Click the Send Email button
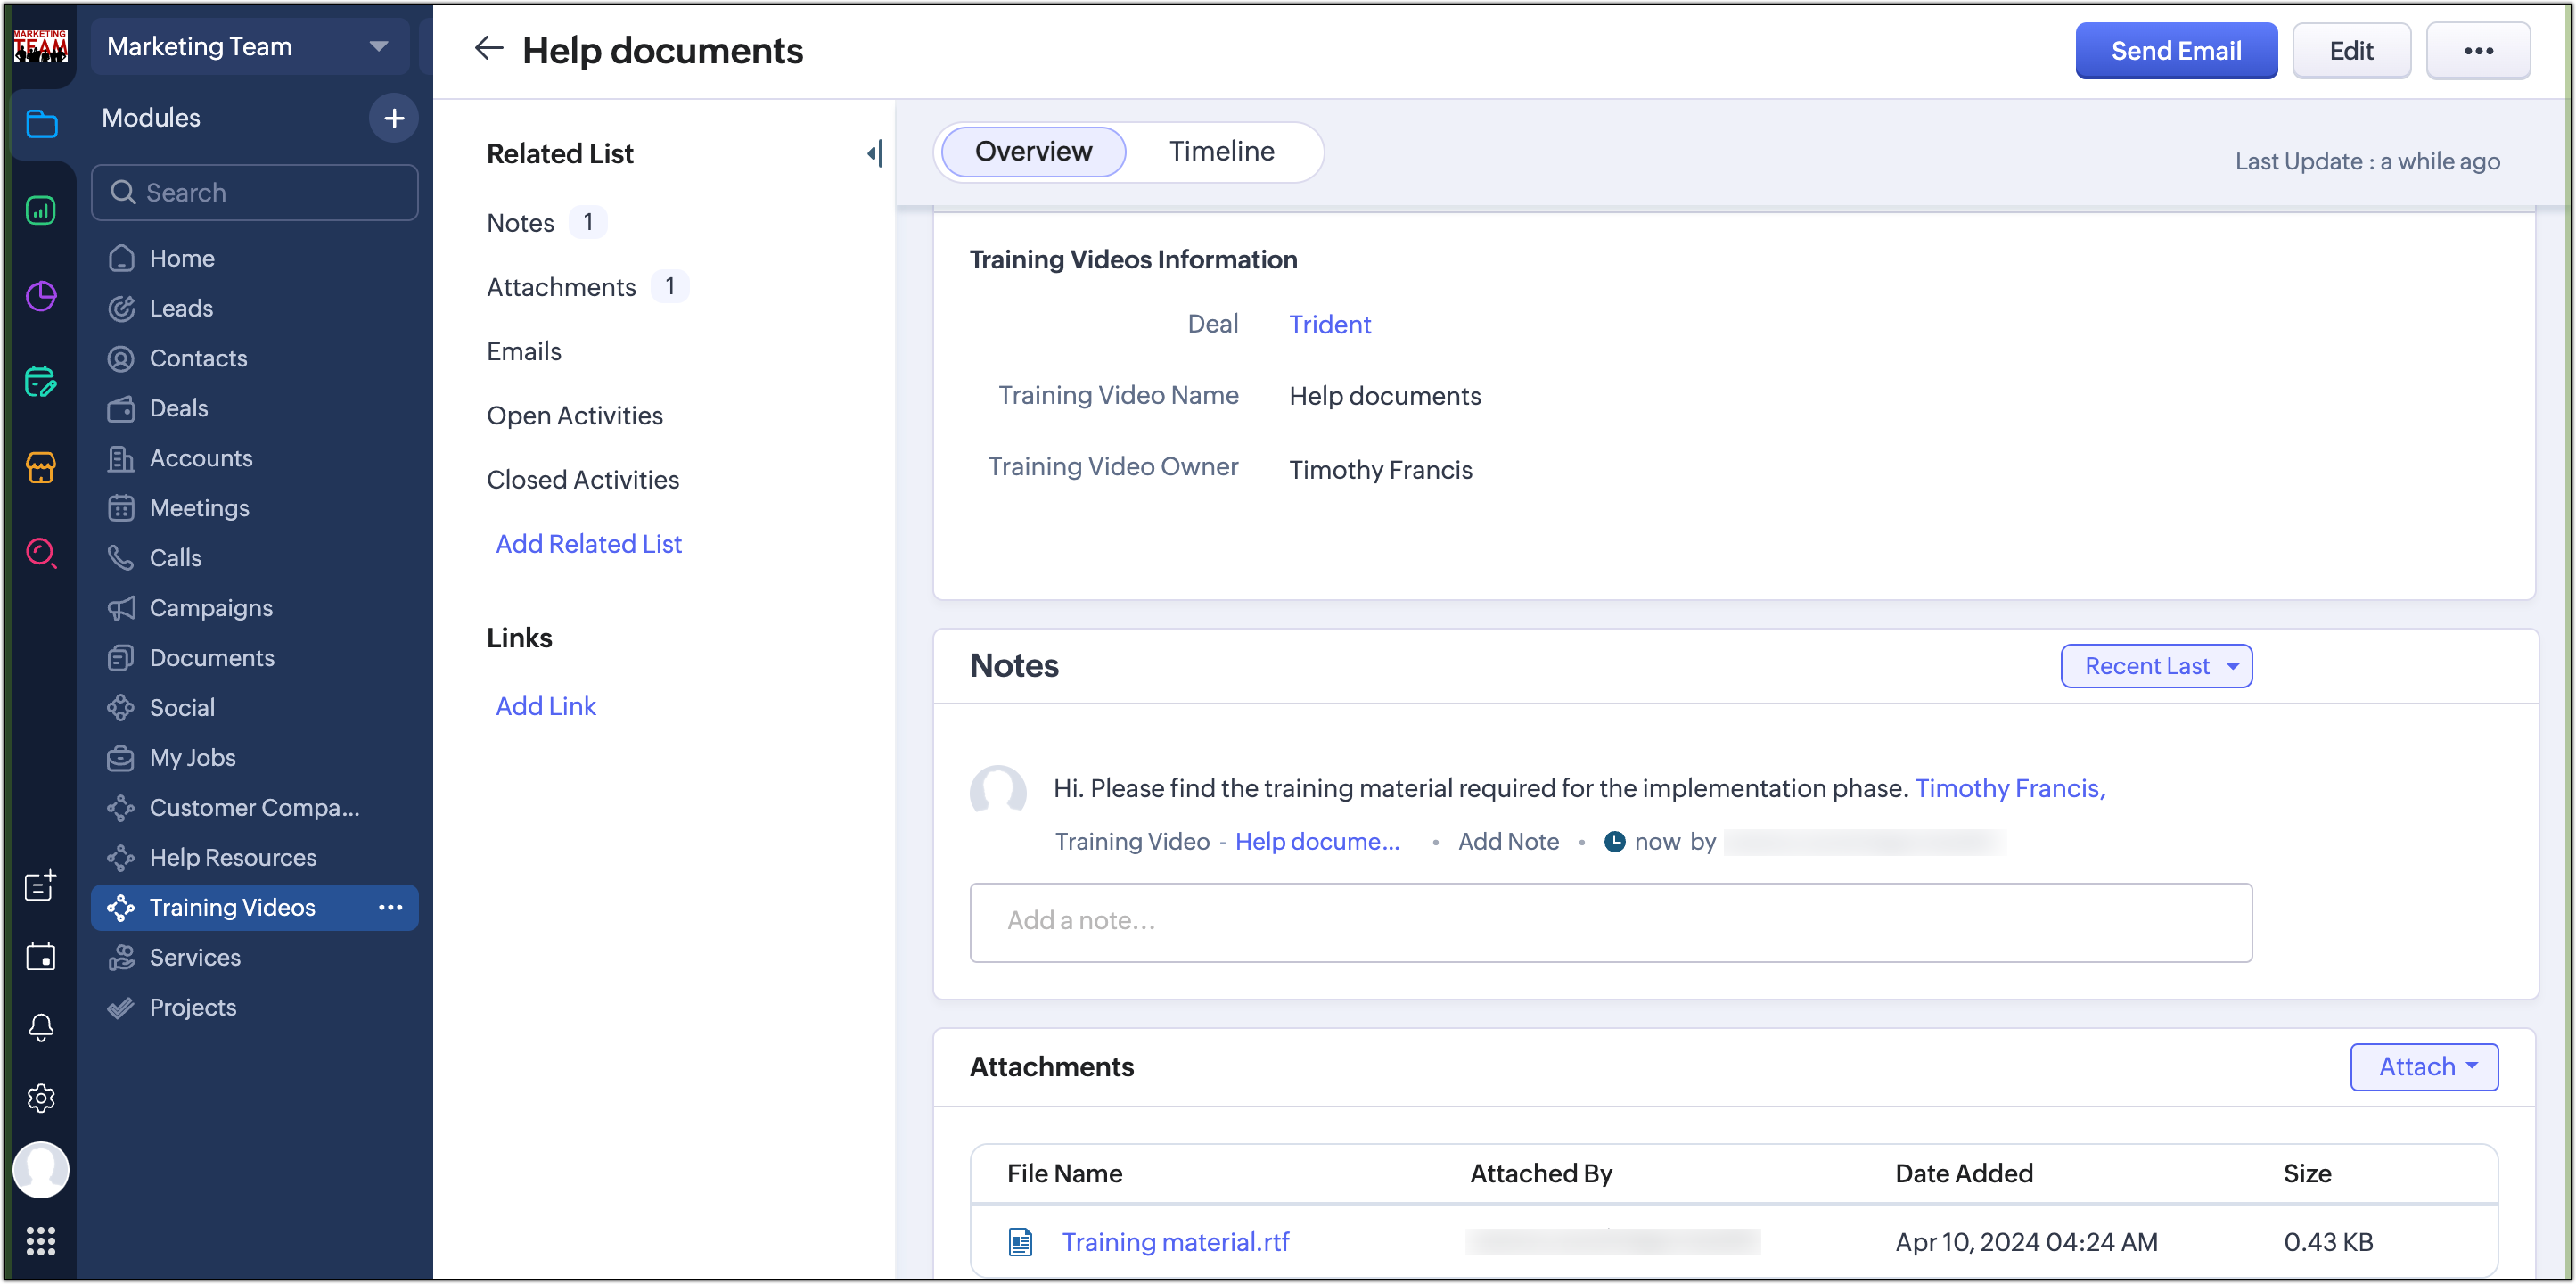 click(2175, 50)
